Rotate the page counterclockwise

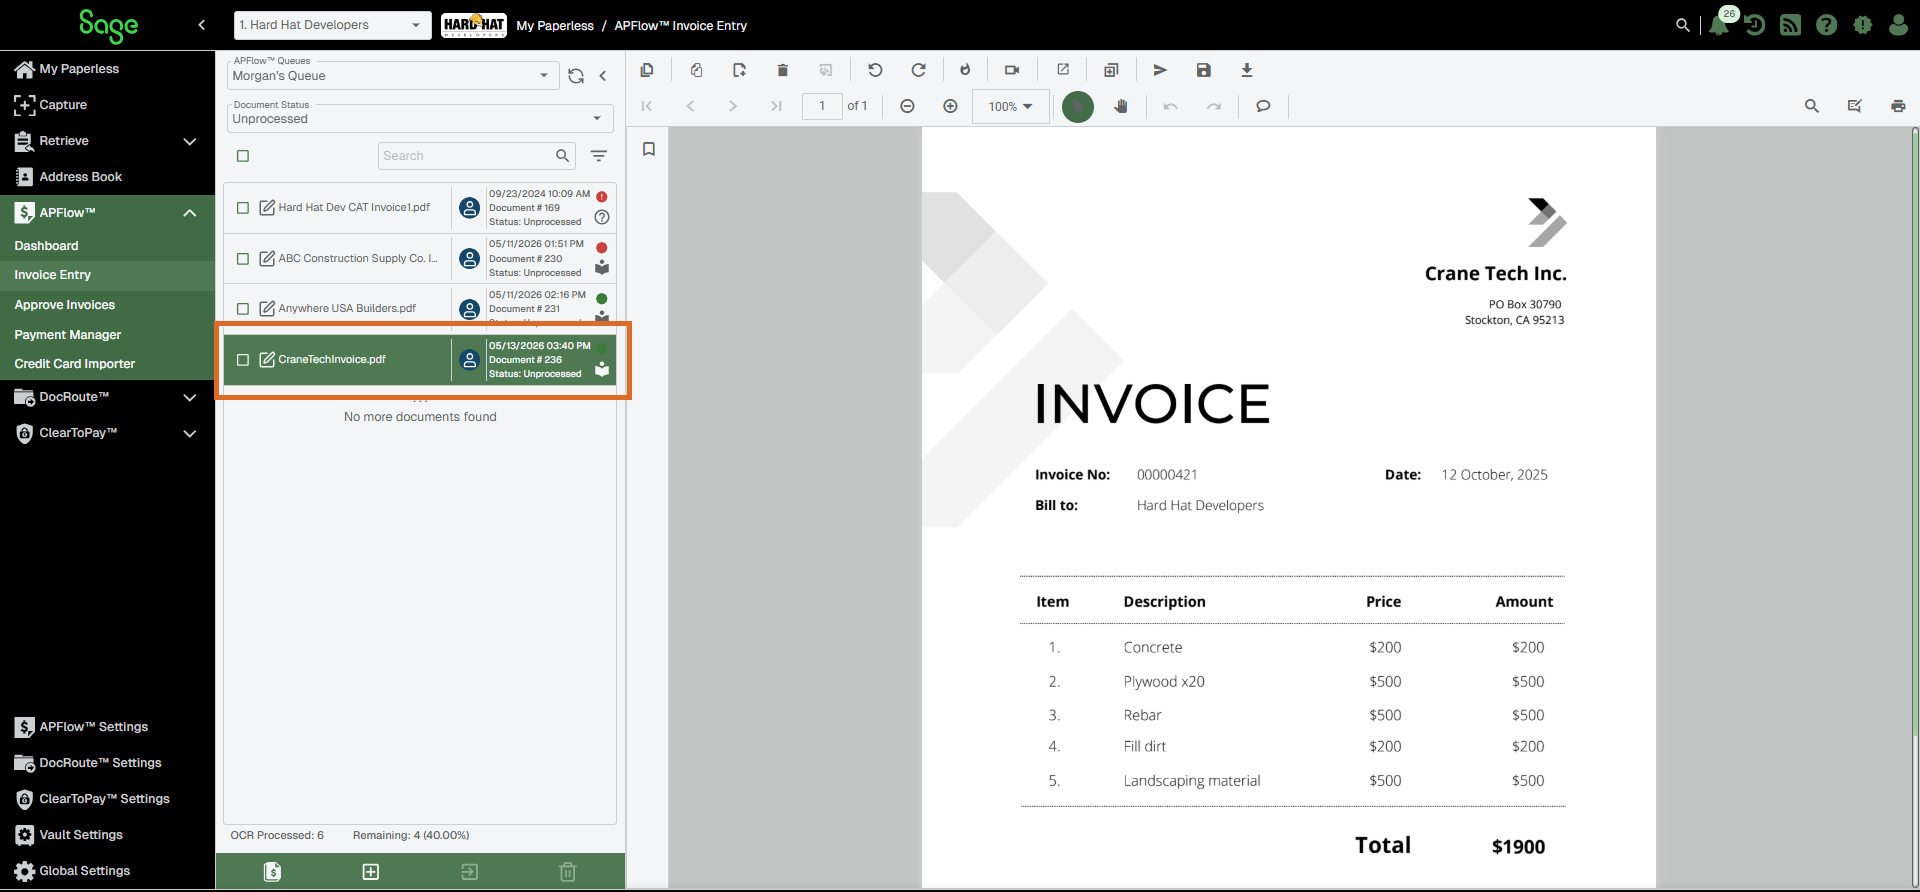pyautogui.click(x=875, y=70)
